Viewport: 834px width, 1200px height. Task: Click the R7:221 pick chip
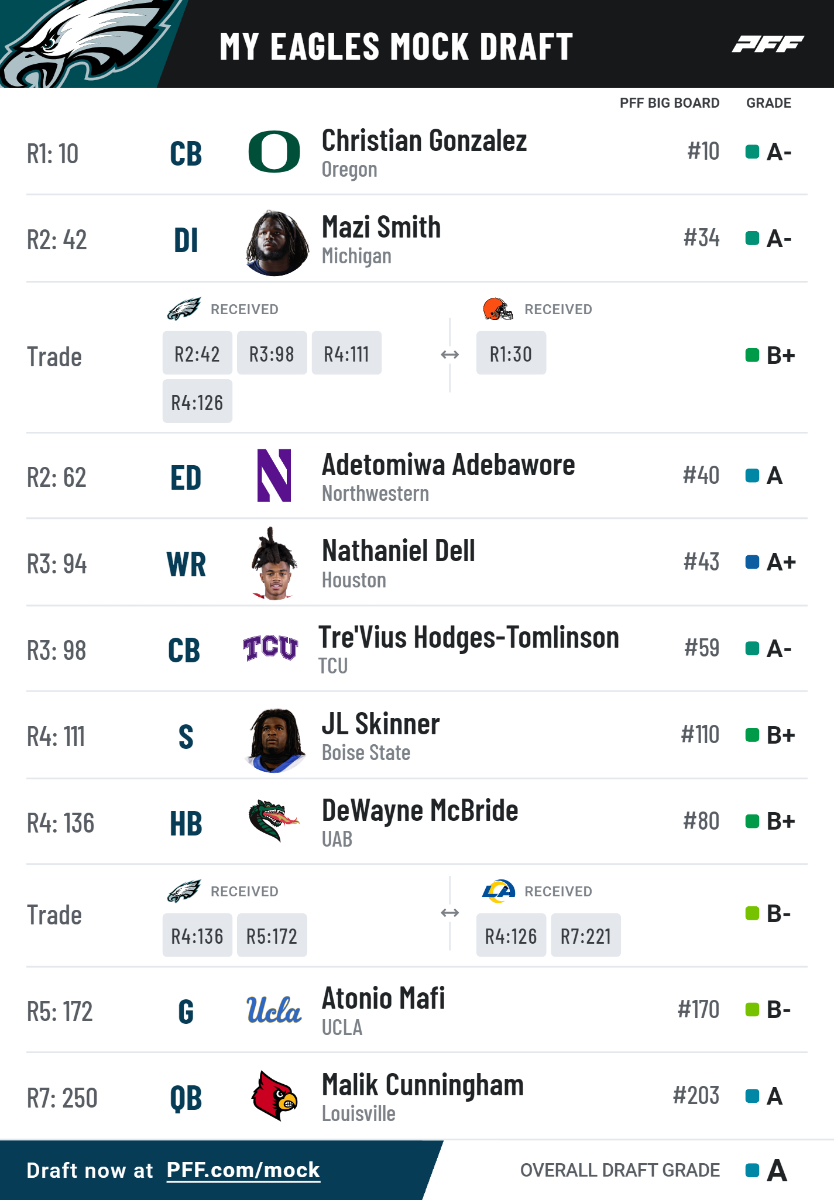click(585, 936)
